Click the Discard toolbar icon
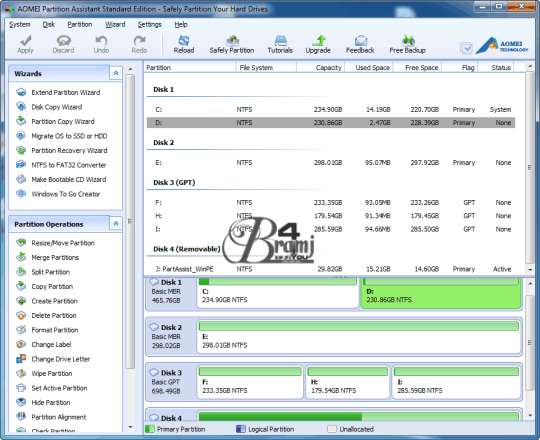This screenshot has width=540, height=440. pyautogui.click(x=63, y=44)
